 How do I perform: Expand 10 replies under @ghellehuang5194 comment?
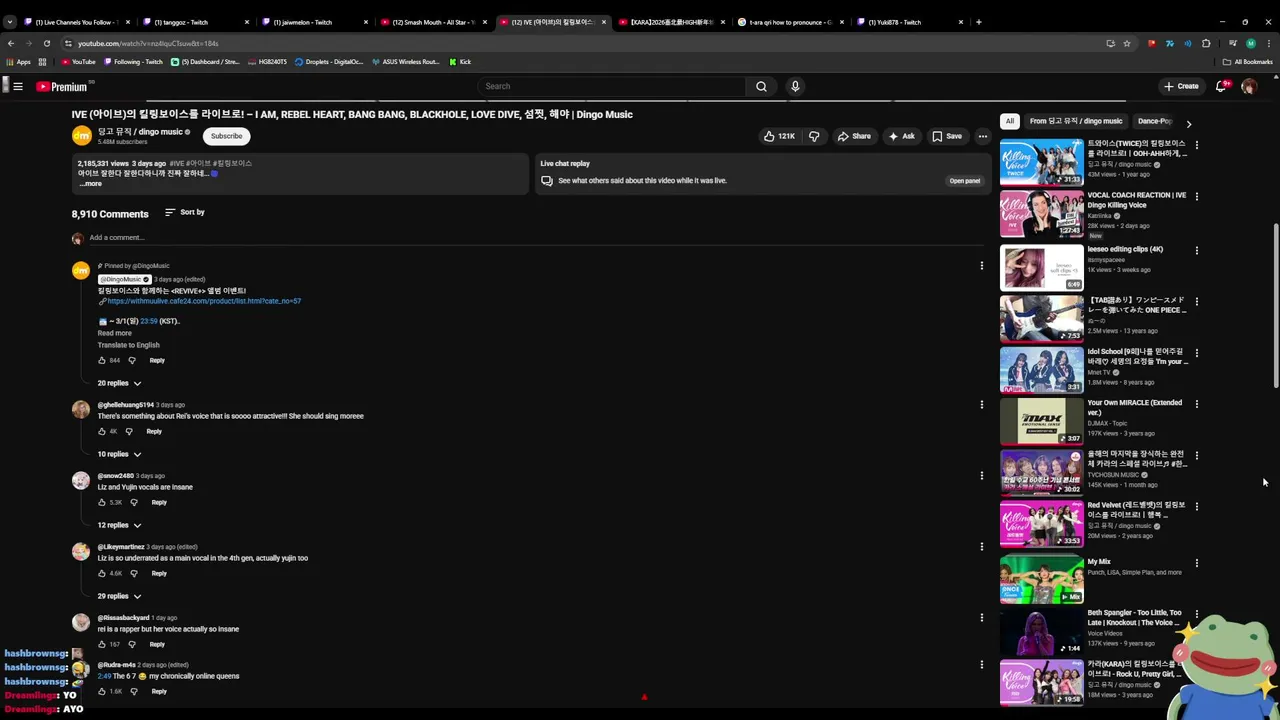click(x=119, y=454)
